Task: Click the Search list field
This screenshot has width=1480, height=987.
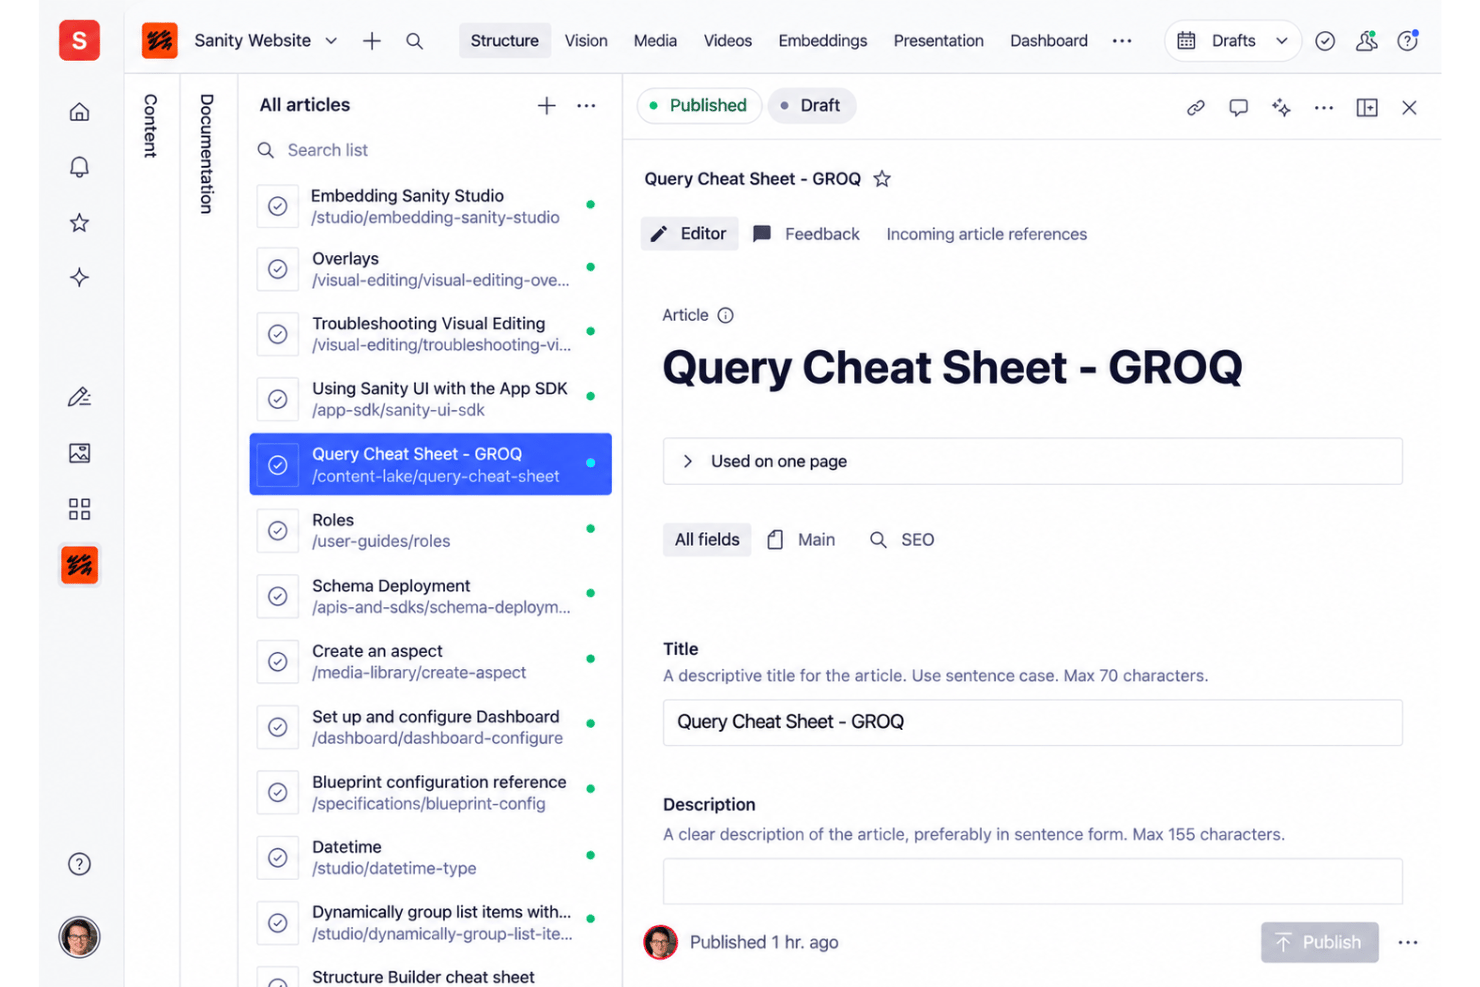Action: coord(430,150)
